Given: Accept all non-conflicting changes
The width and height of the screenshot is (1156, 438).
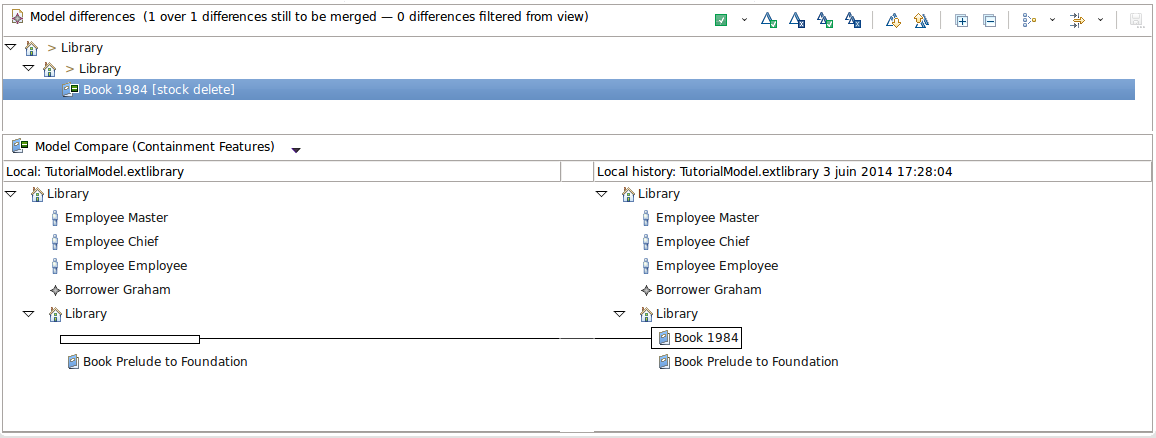Looking at the screenshot, I should (x=825, y=20).
